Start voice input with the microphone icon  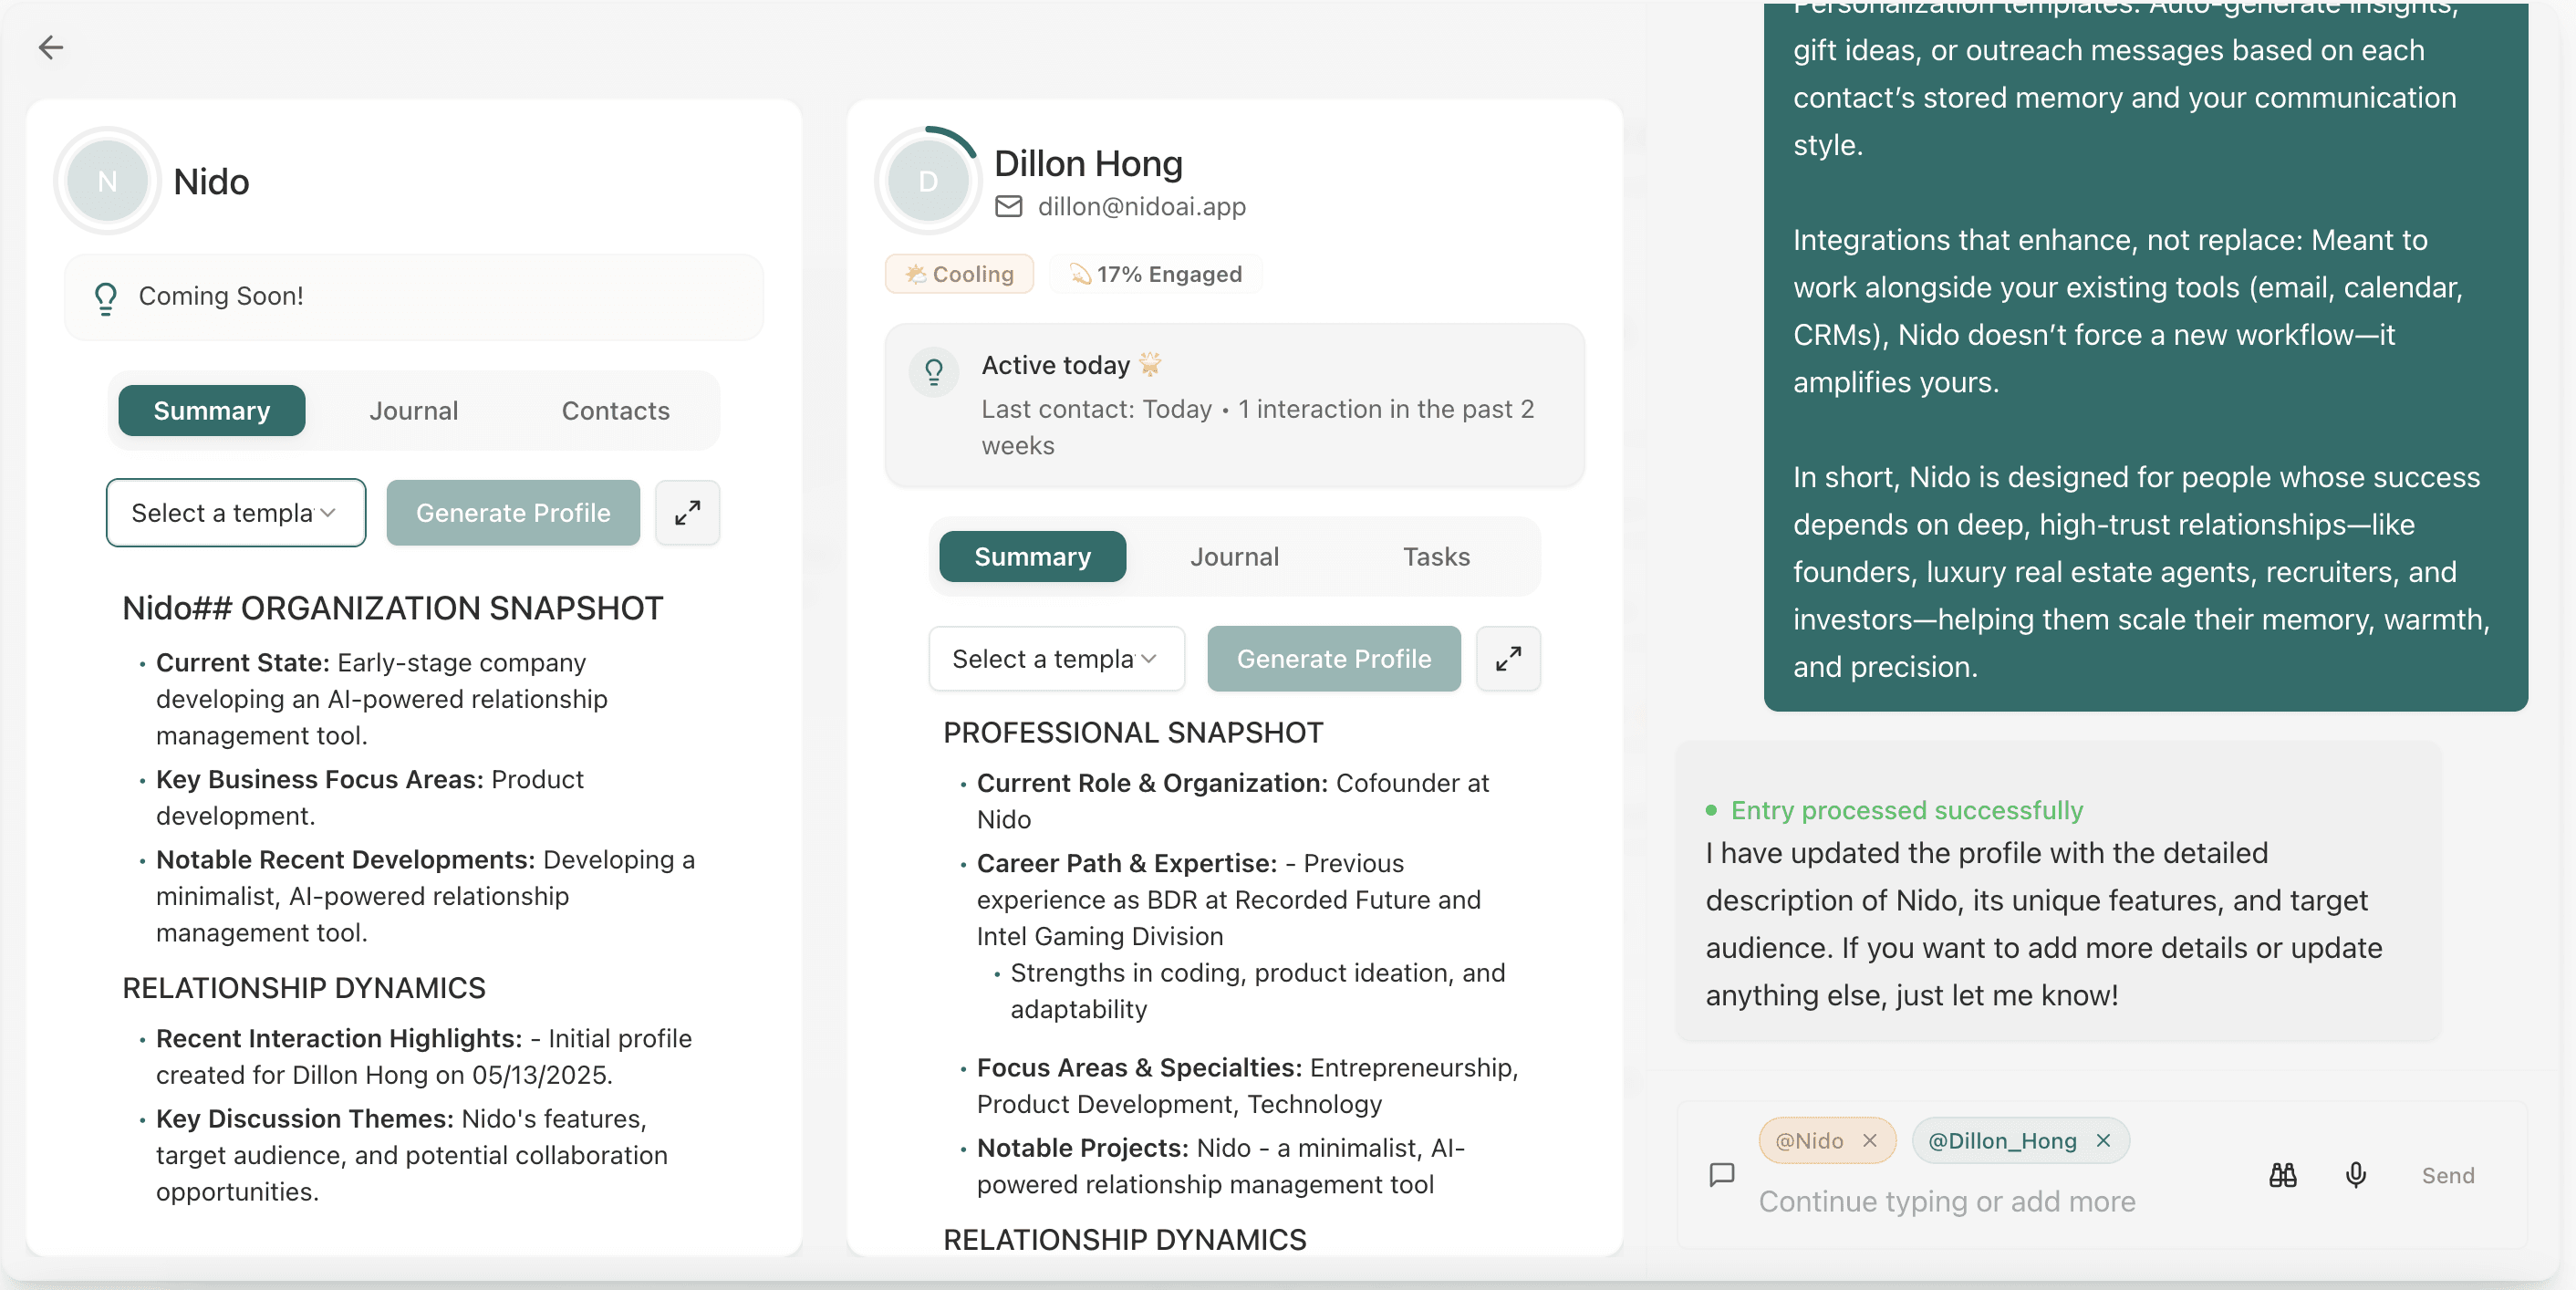(2355, 1175)
